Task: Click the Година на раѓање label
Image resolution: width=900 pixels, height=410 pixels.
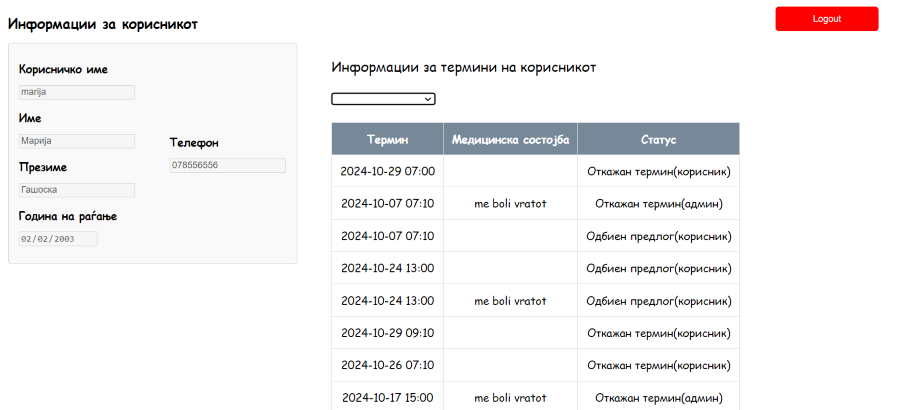Action: point(68,216)
